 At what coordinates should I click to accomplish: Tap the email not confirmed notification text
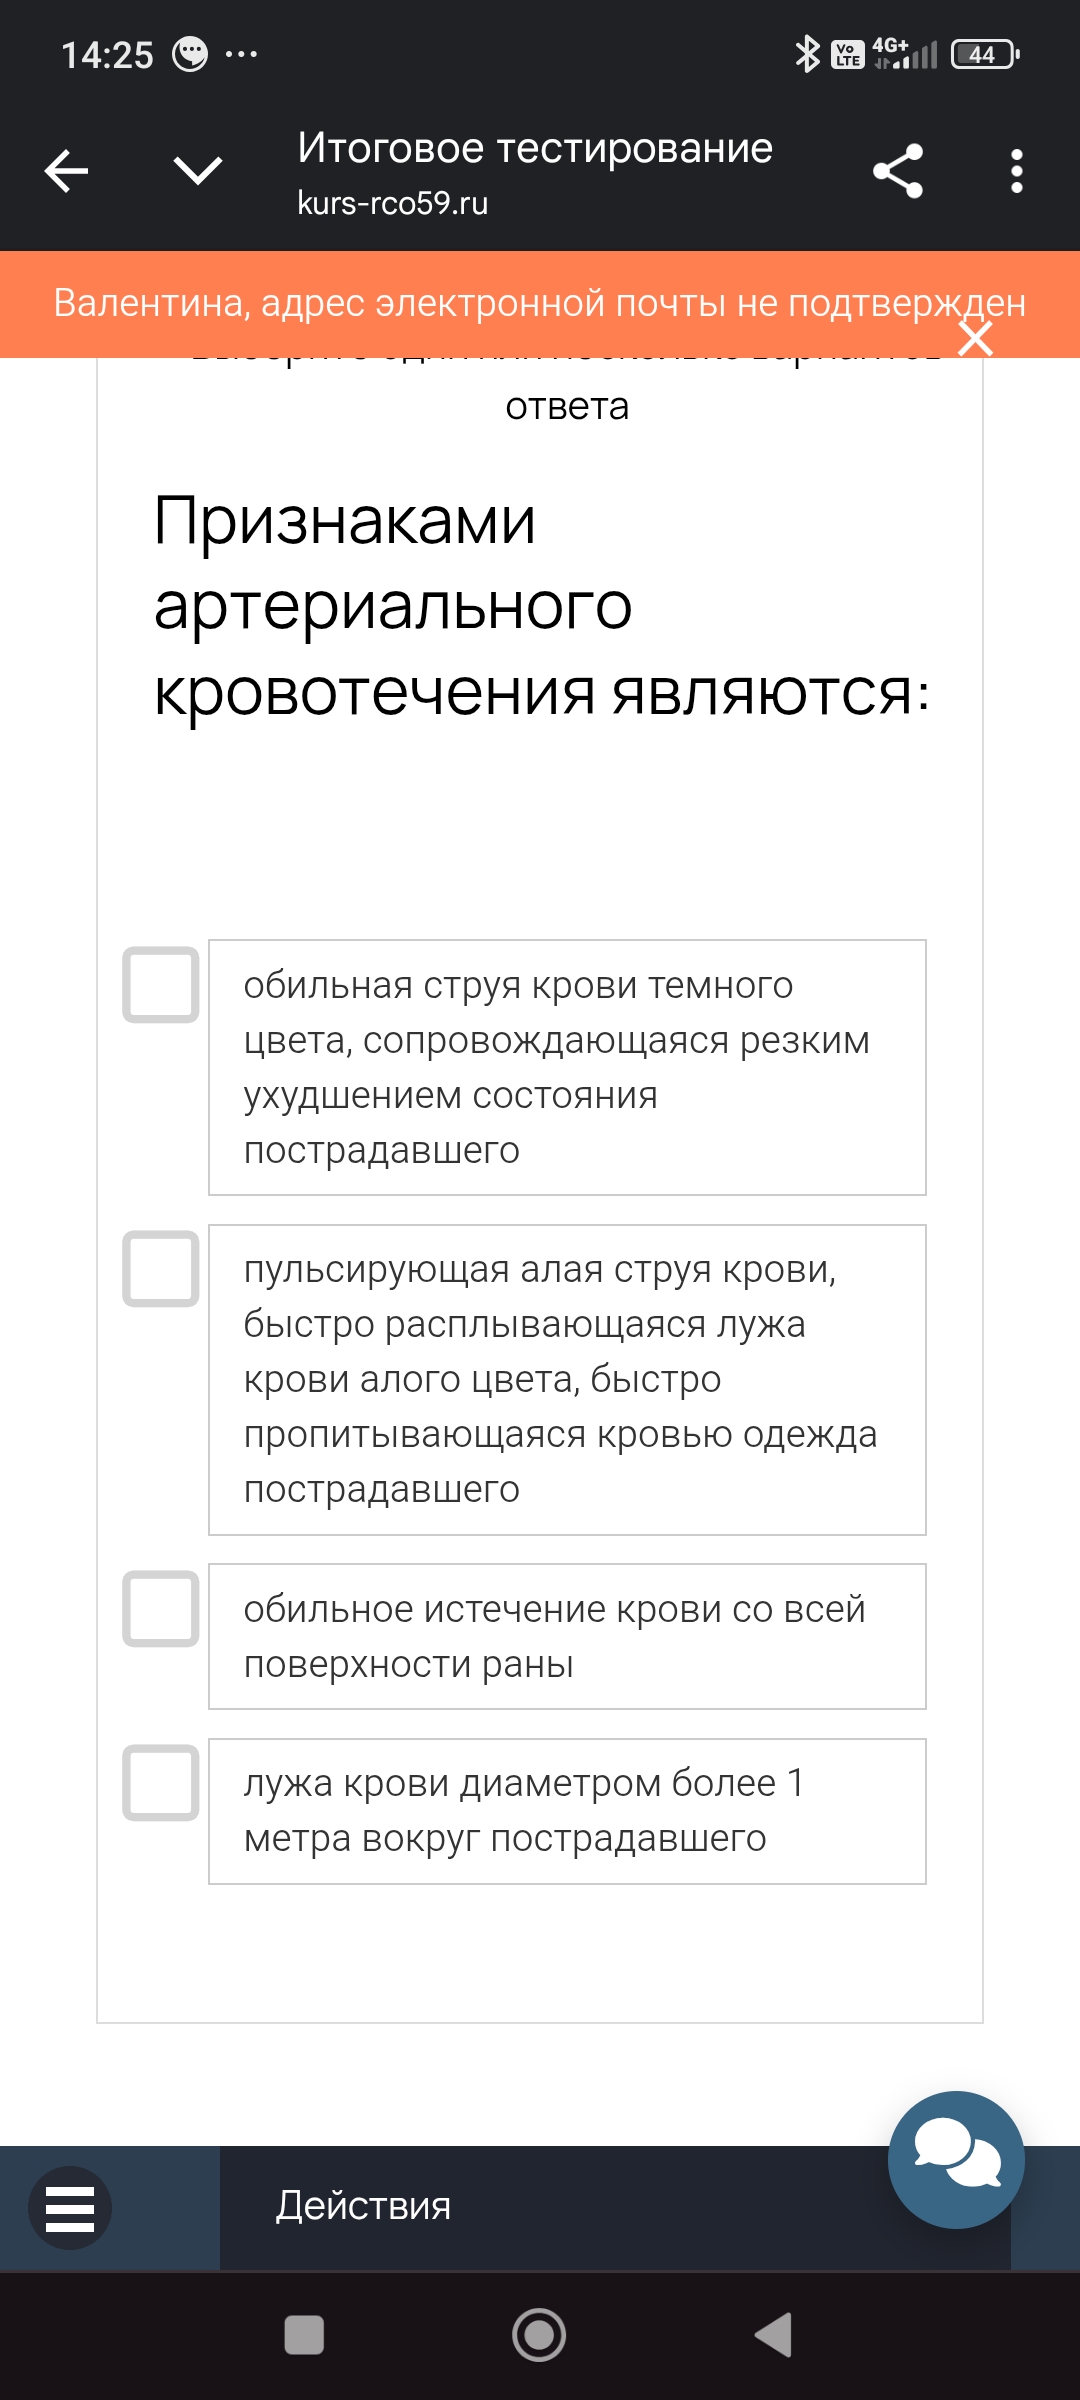point(539,303)
